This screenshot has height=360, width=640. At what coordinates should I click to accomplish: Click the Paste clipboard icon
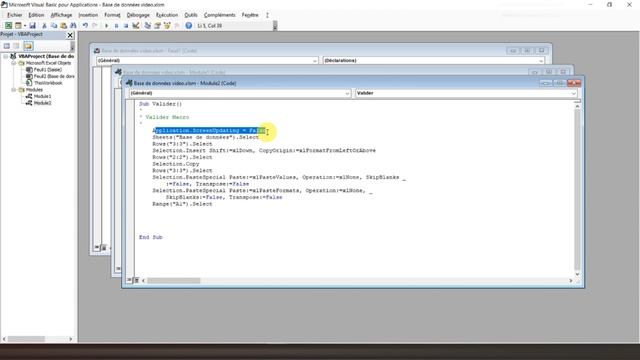[63, 25]
